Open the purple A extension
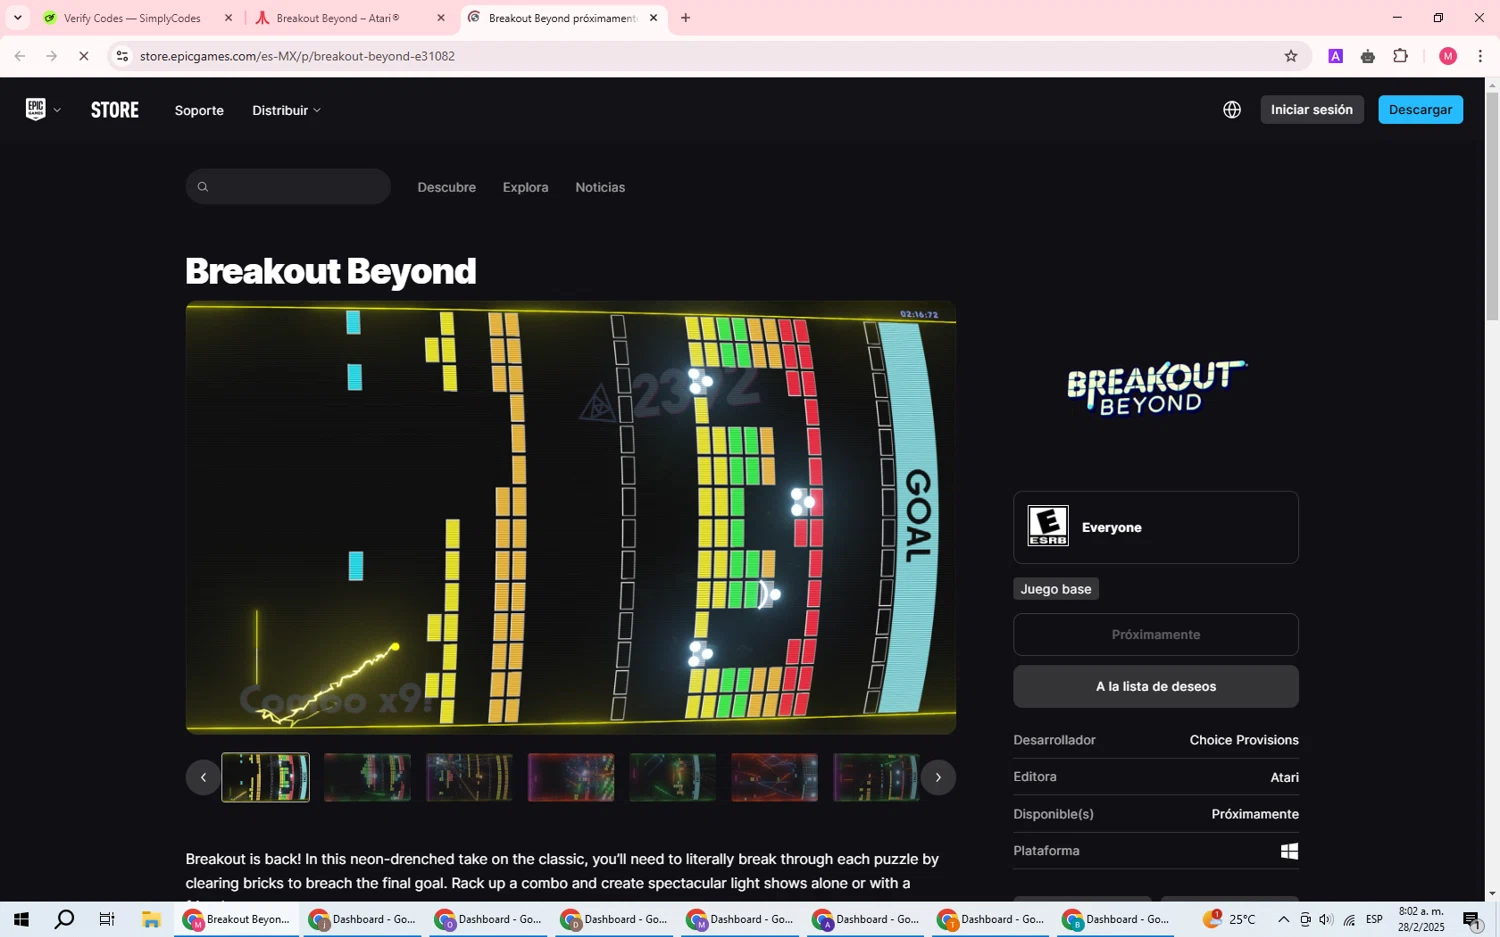 1335,56
